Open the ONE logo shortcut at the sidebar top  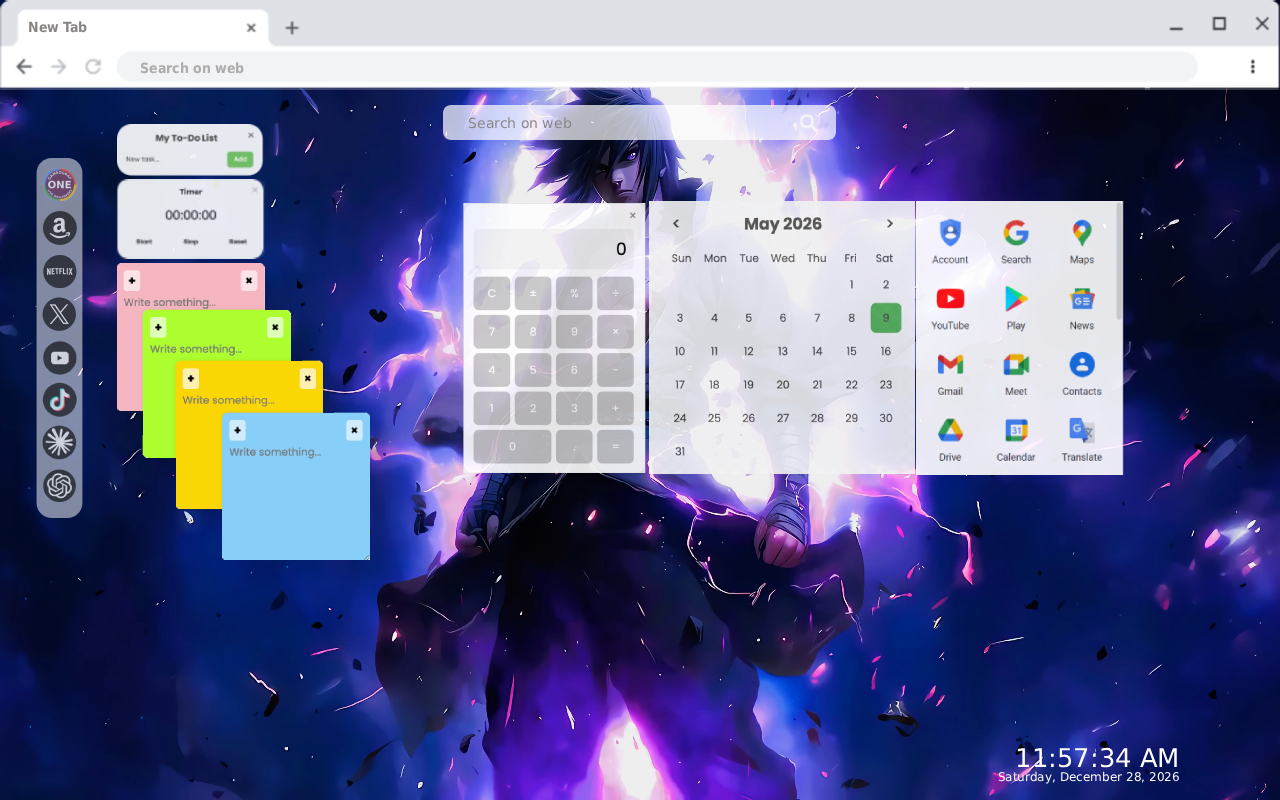pos(60,184)
